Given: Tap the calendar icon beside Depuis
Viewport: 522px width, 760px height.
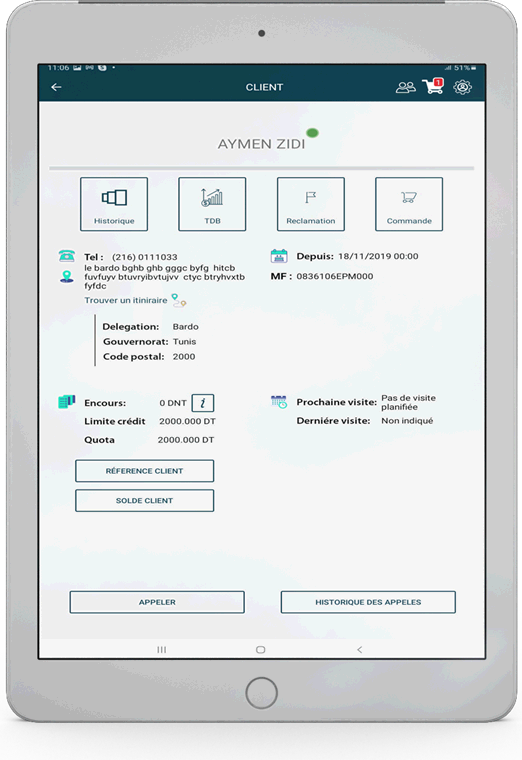Looking at the screenshot, I should 279,256.
